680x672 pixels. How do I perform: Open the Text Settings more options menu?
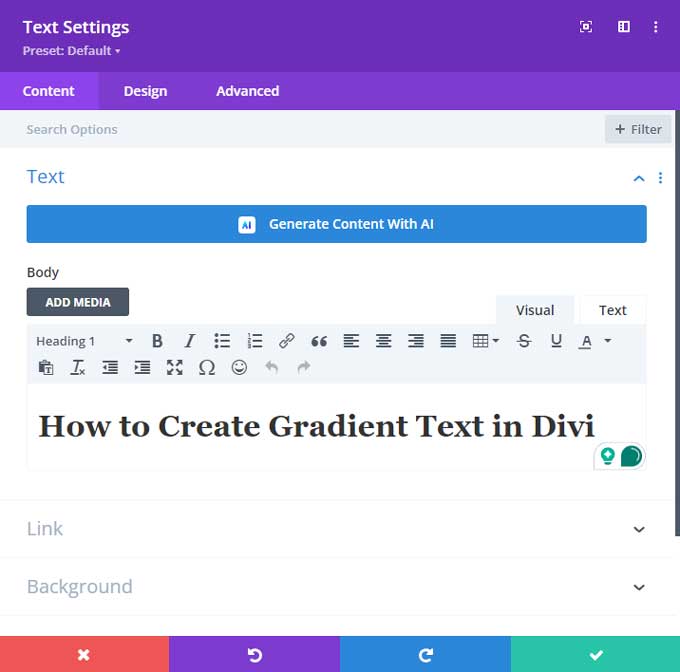tap(655, 27)
